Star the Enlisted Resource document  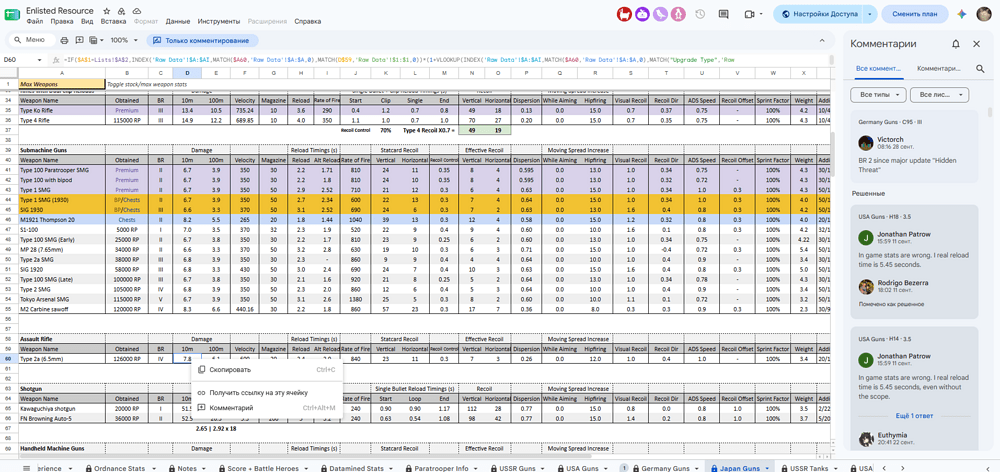point(107,11)
